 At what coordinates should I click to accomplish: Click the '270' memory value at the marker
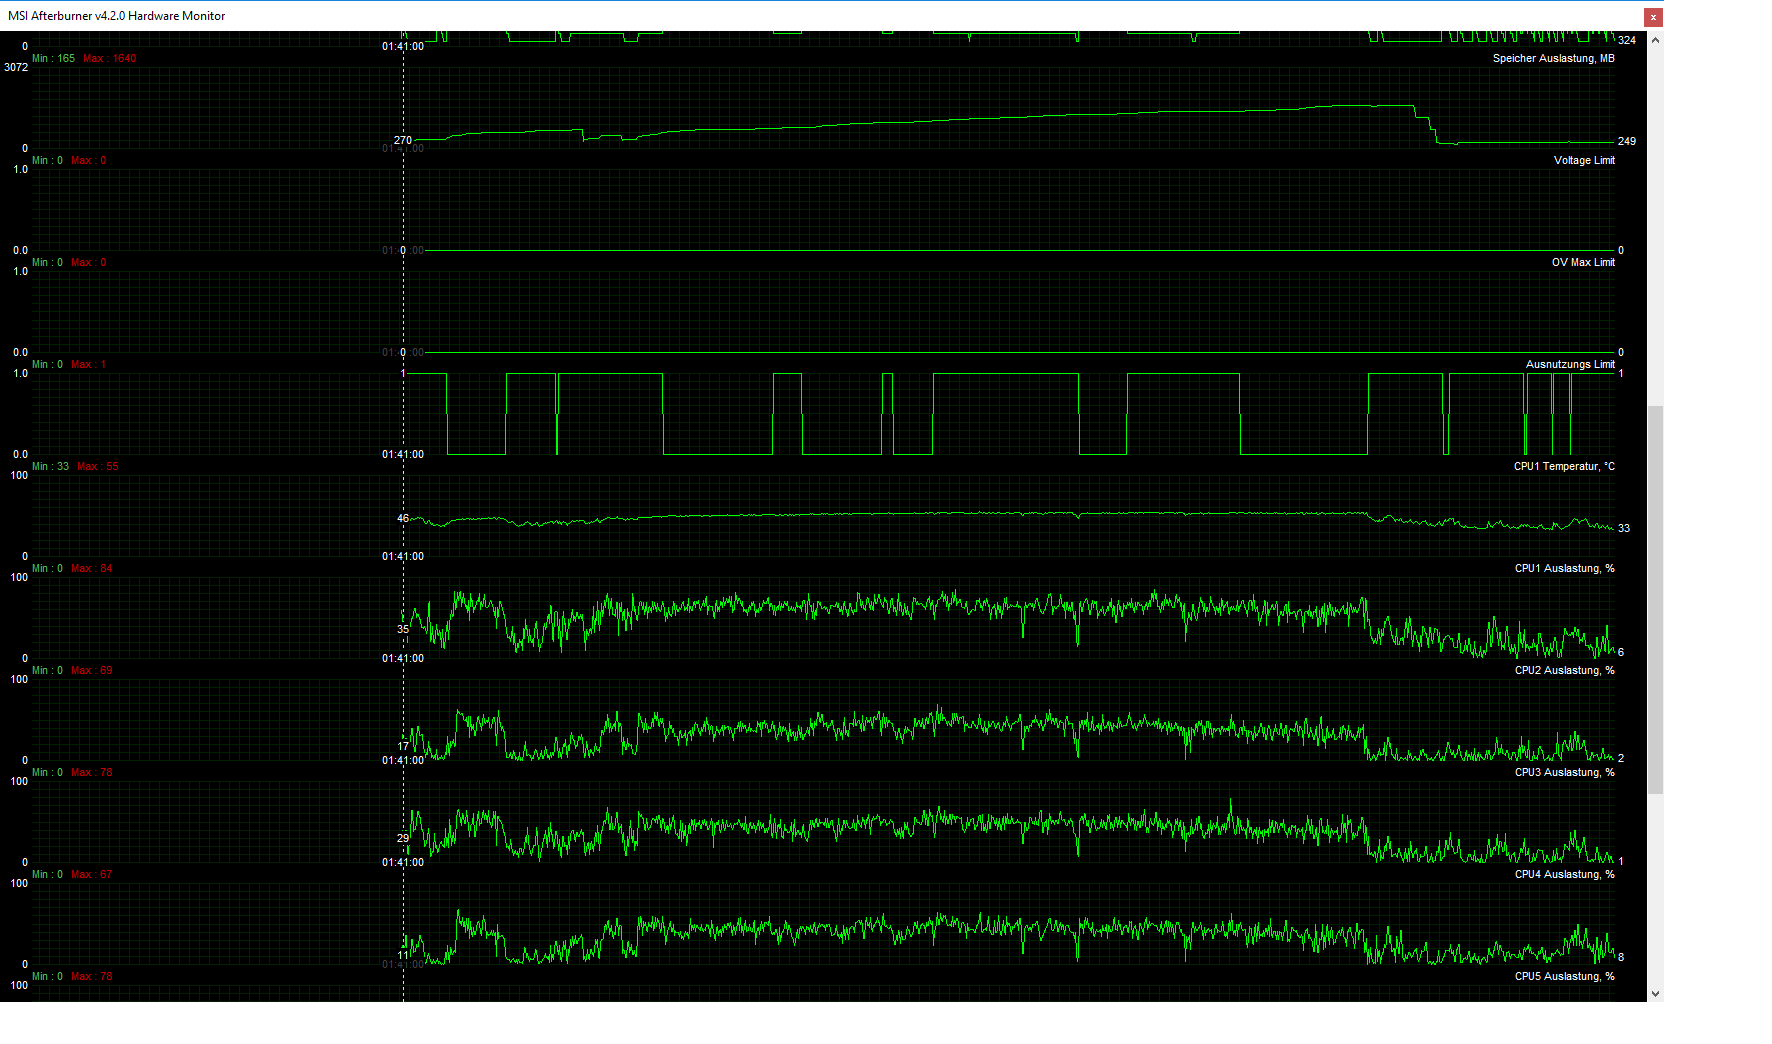click(x=403, y=140)
